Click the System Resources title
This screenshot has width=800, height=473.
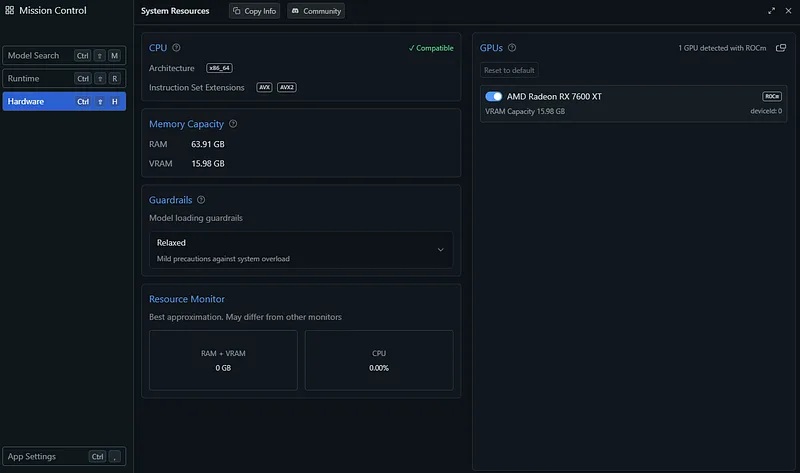(x=175, y=11)
